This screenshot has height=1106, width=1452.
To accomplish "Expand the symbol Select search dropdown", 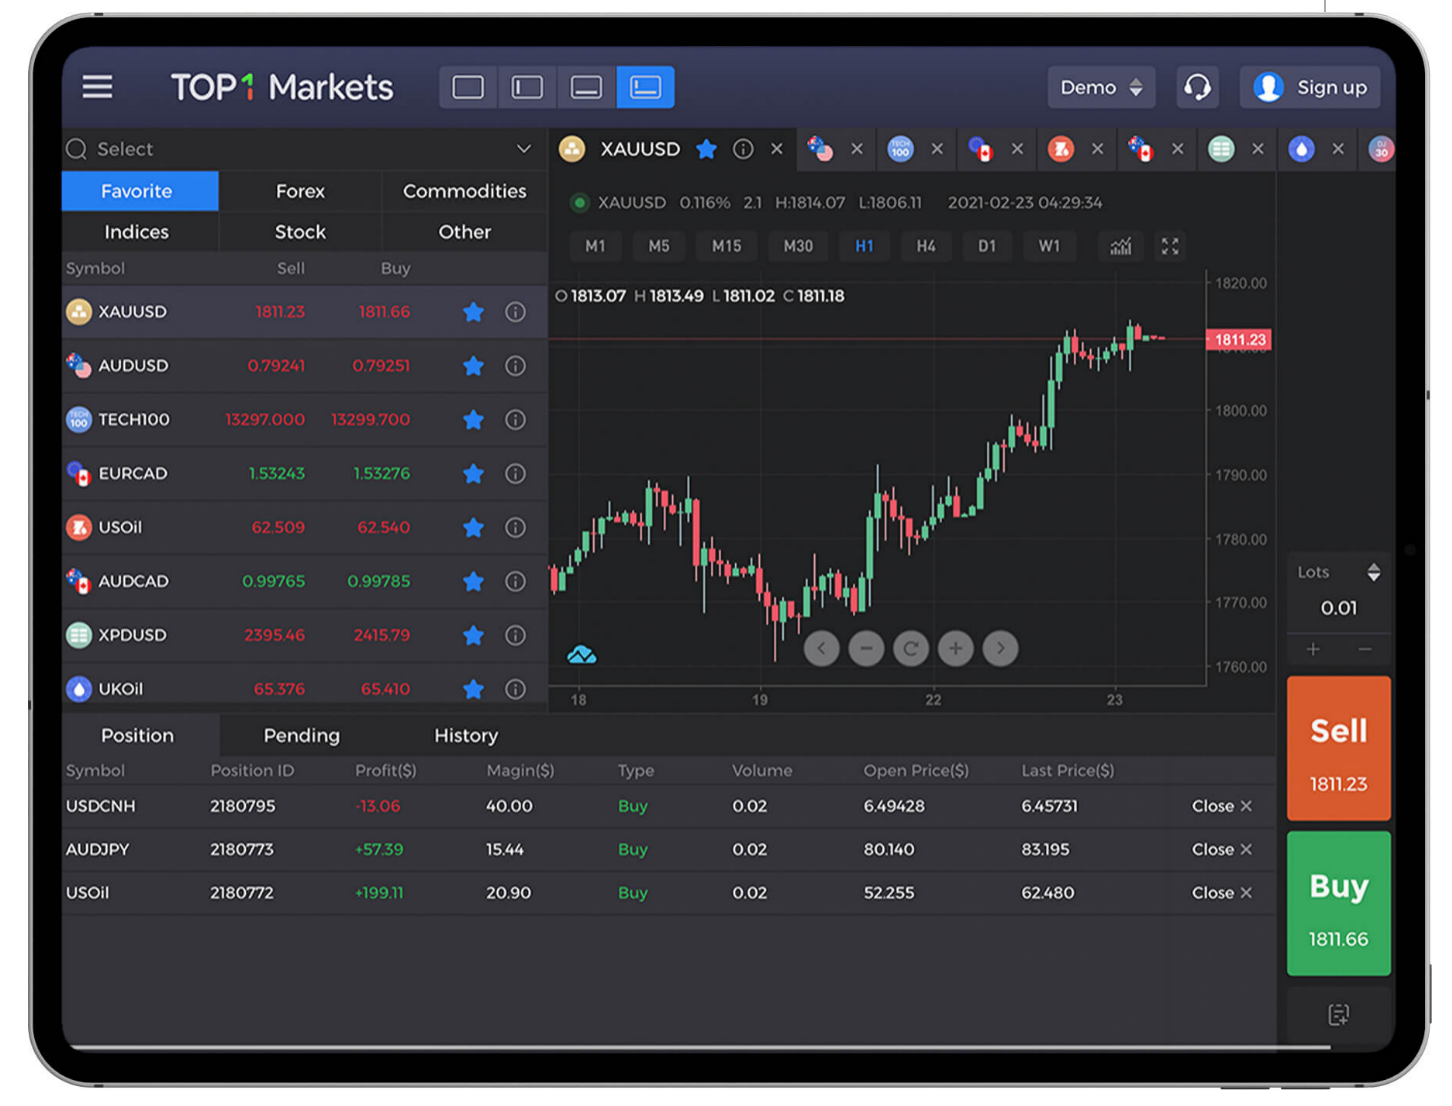I will 523,149.
